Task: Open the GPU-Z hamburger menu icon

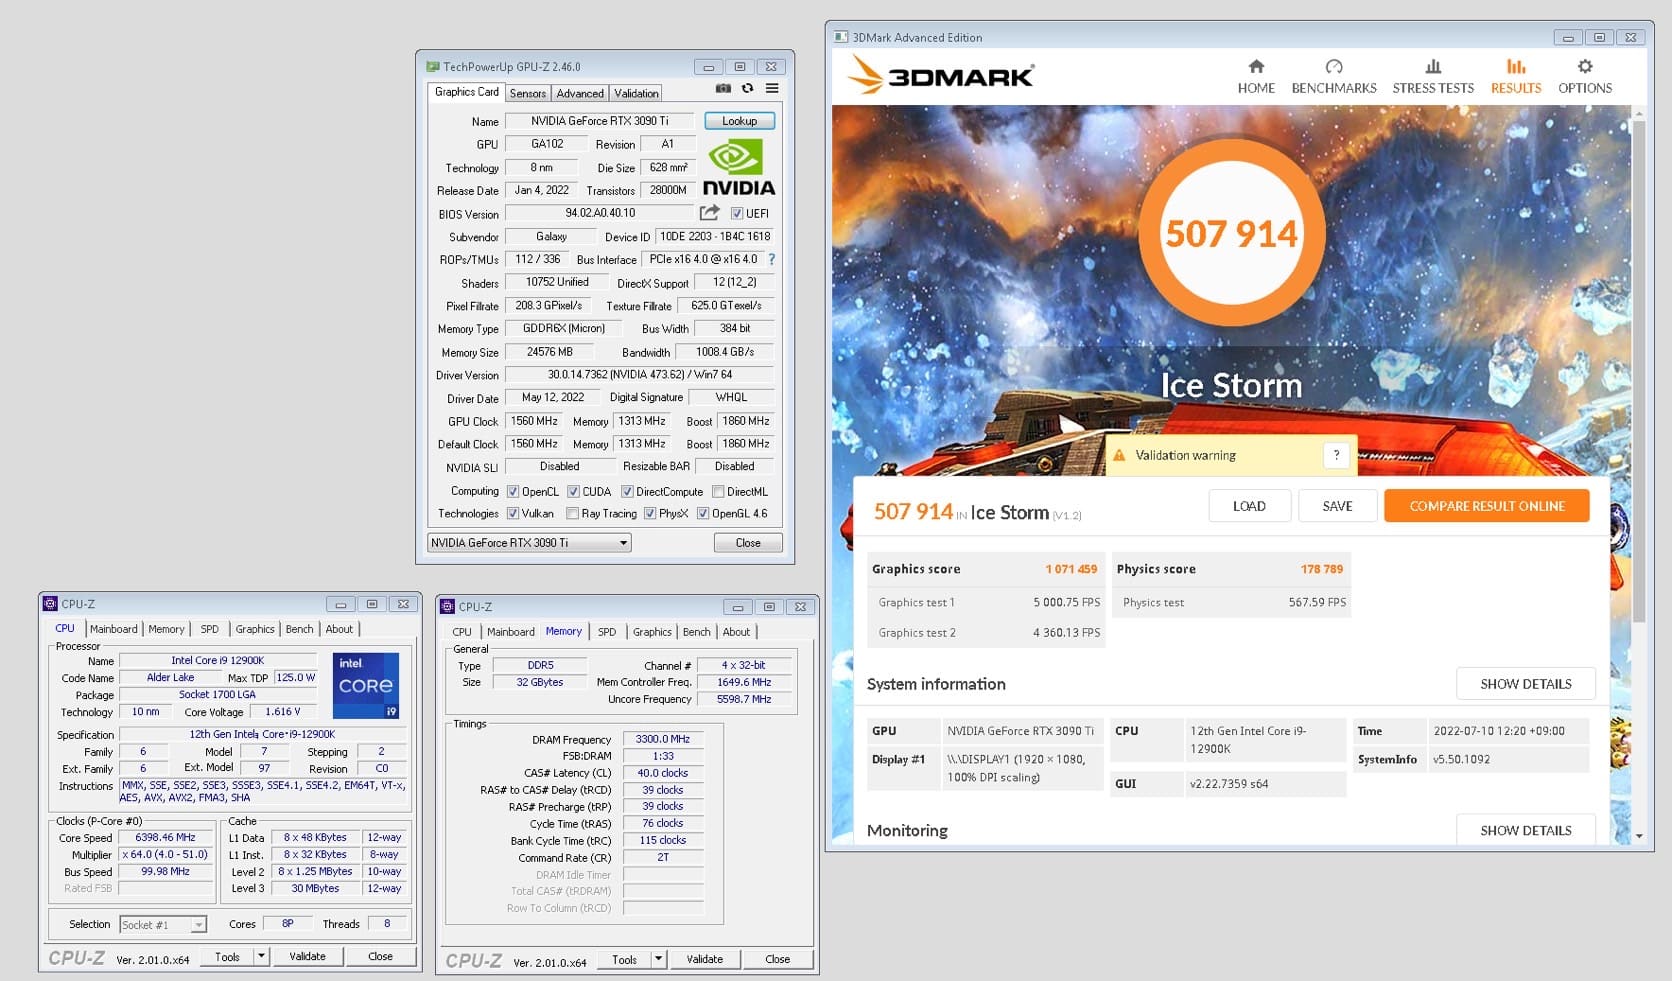Action: [772, 89]
